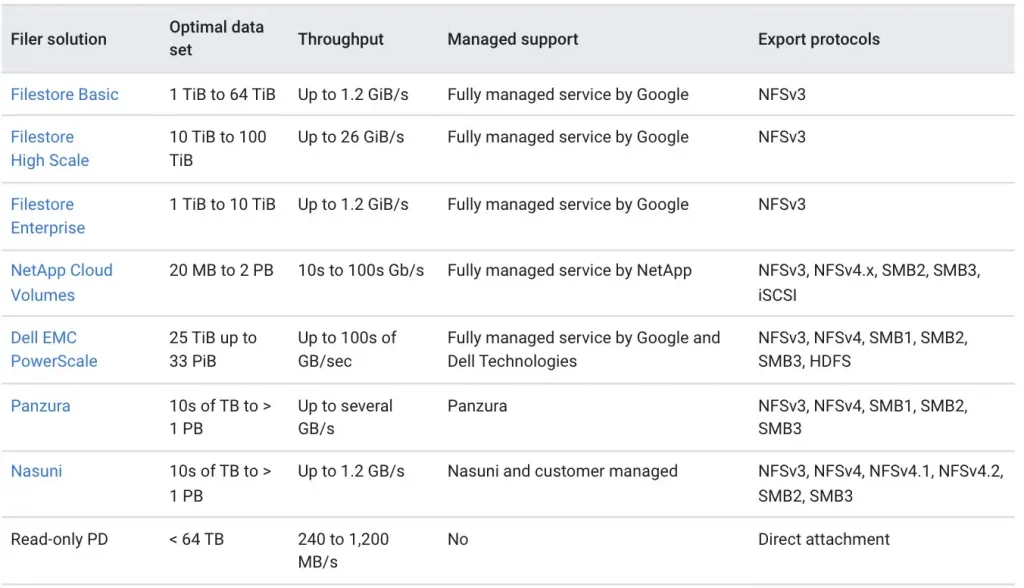Open the Dell EMC PowerScale link

point(54,349)
